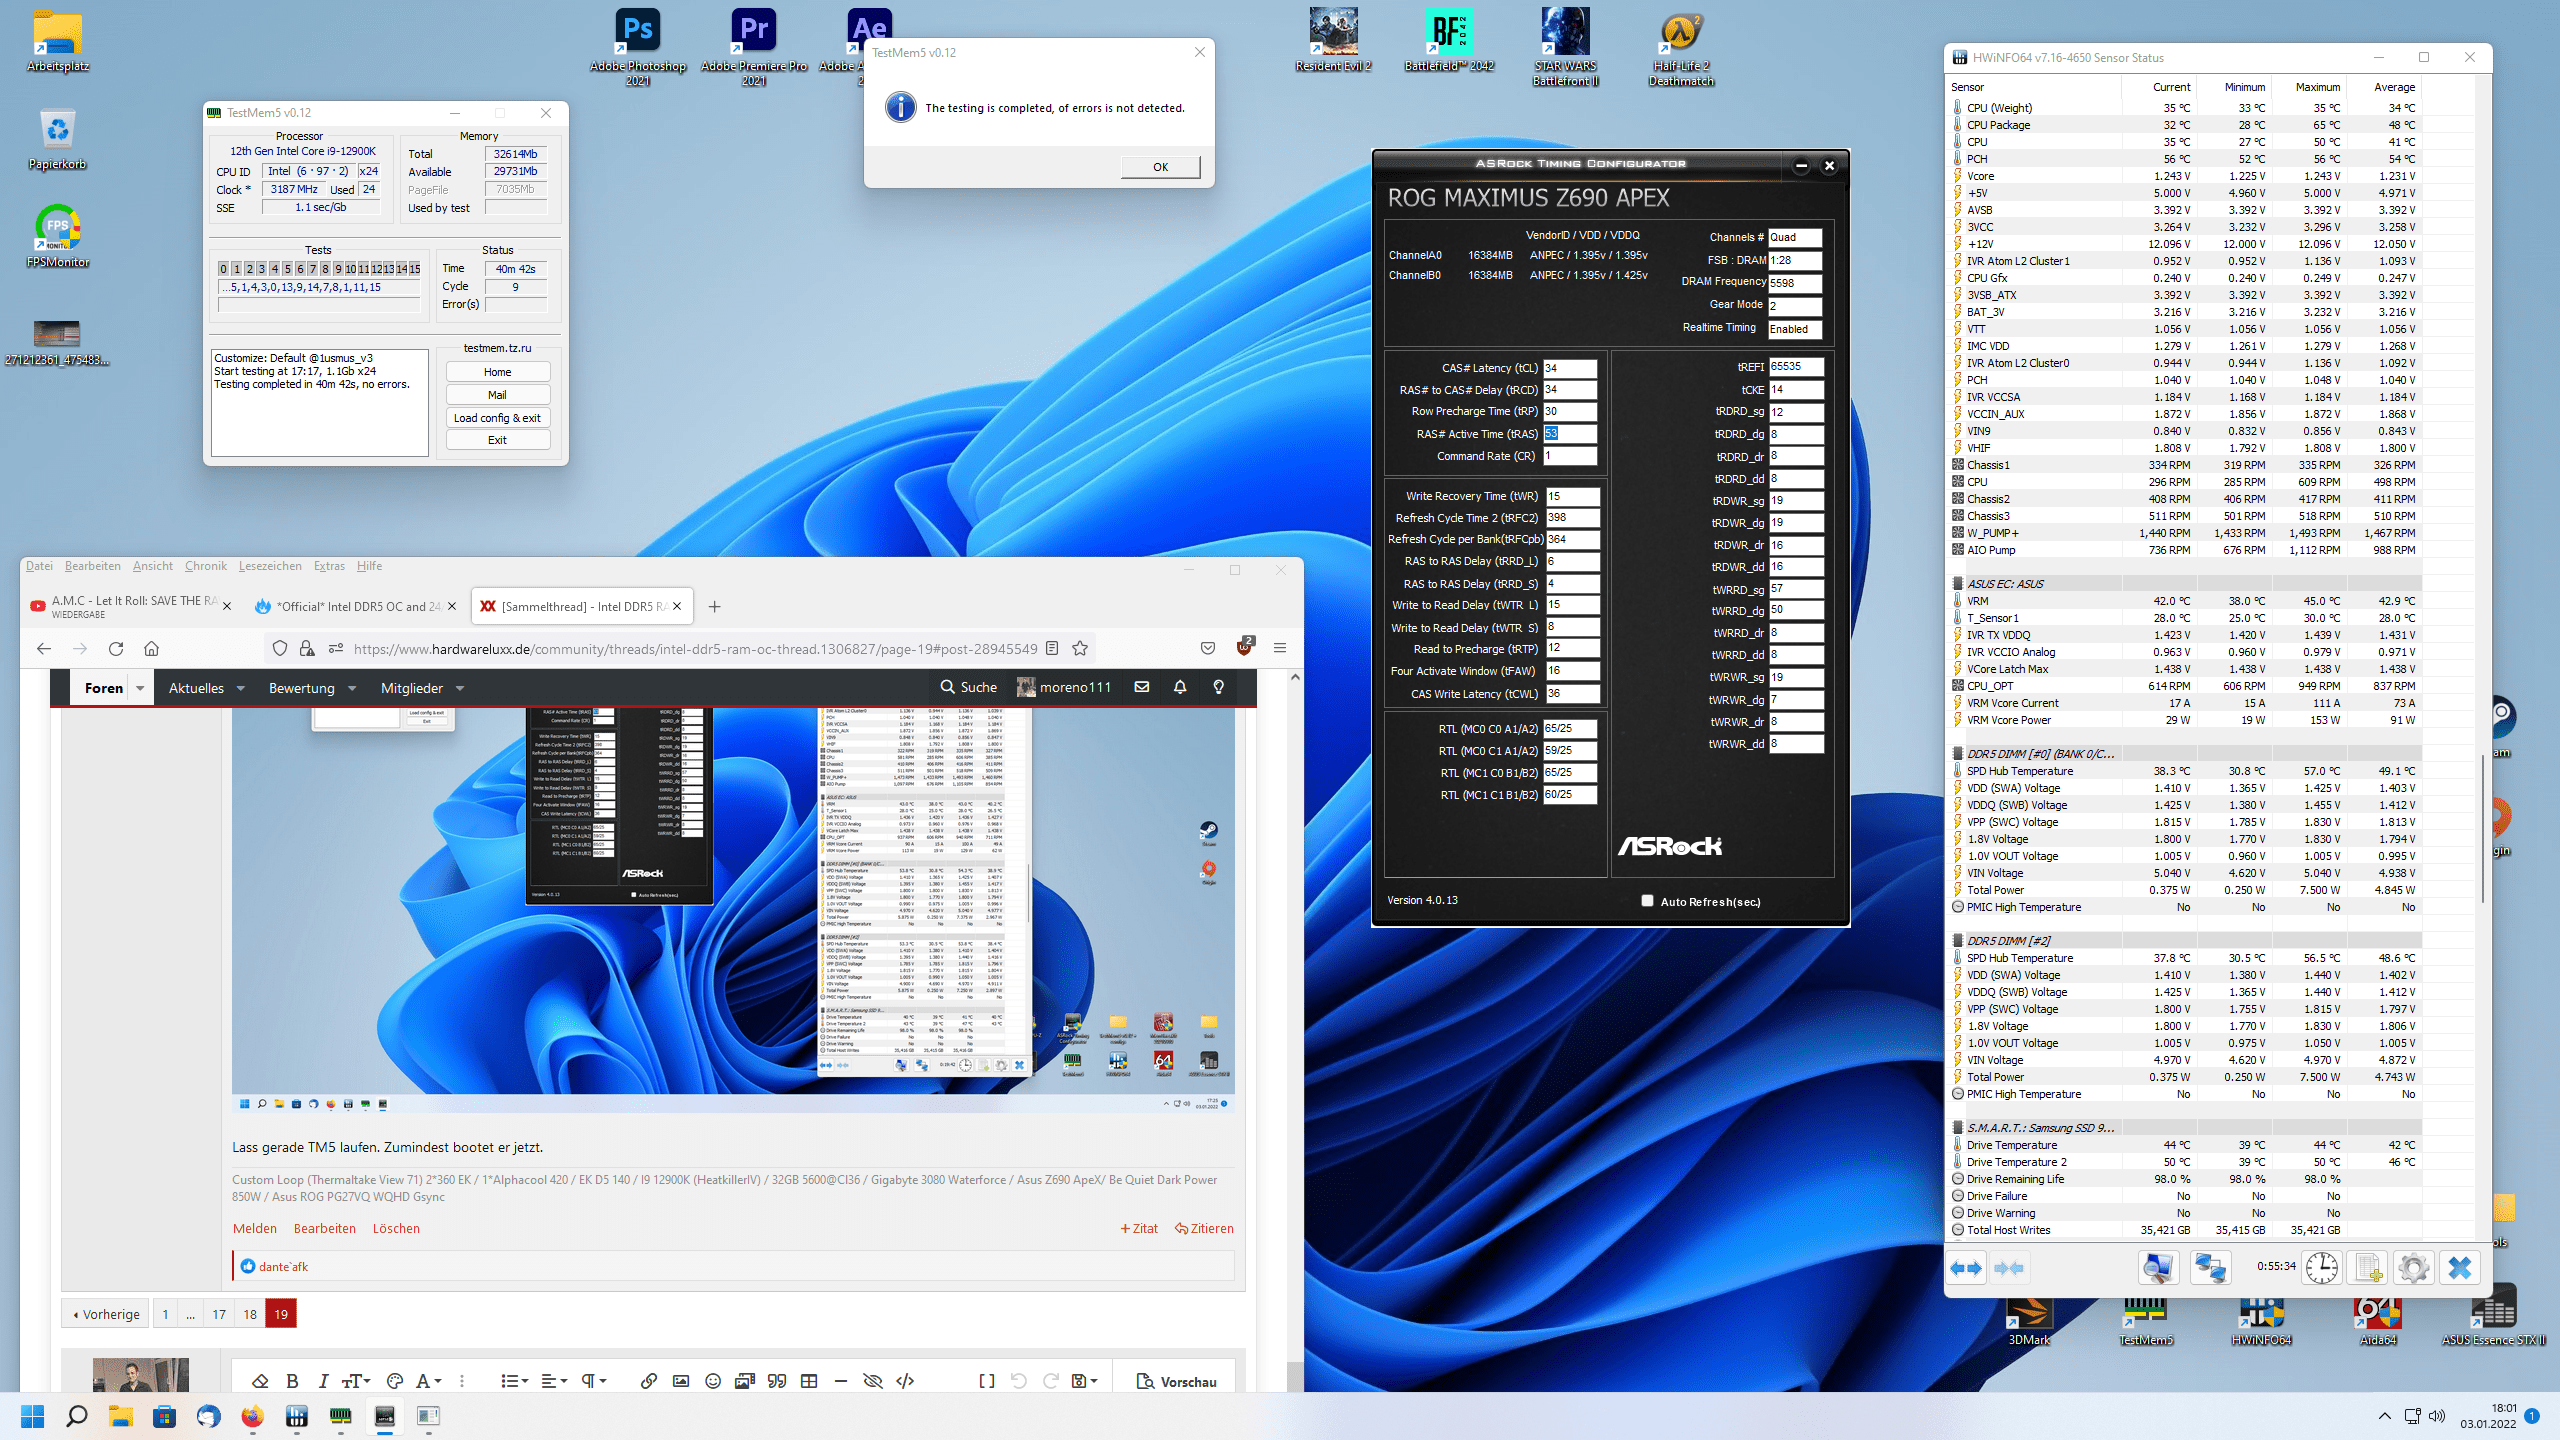
Task: Open drafts save dropdown in editor
Action: 1084,1381
